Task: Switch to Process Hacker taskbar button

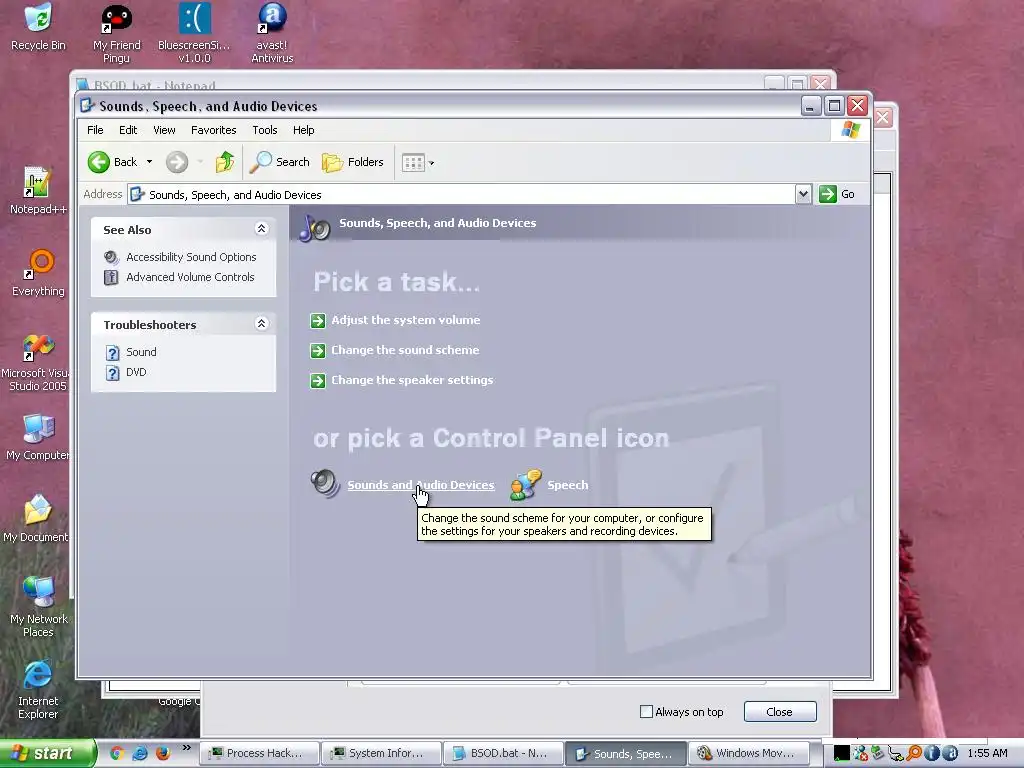Action: click(259, 753)
